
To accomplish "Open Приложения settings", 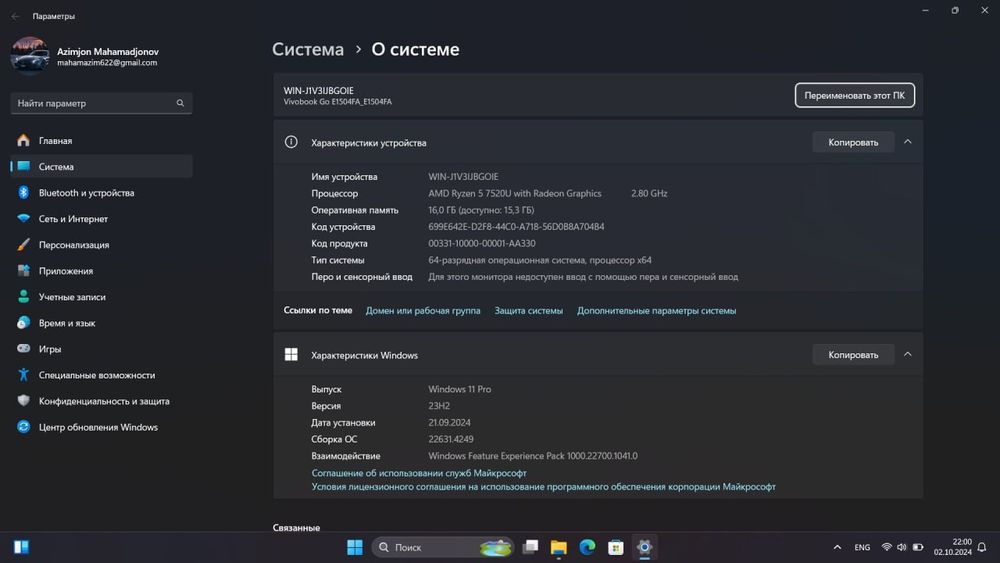I will 102,271.
